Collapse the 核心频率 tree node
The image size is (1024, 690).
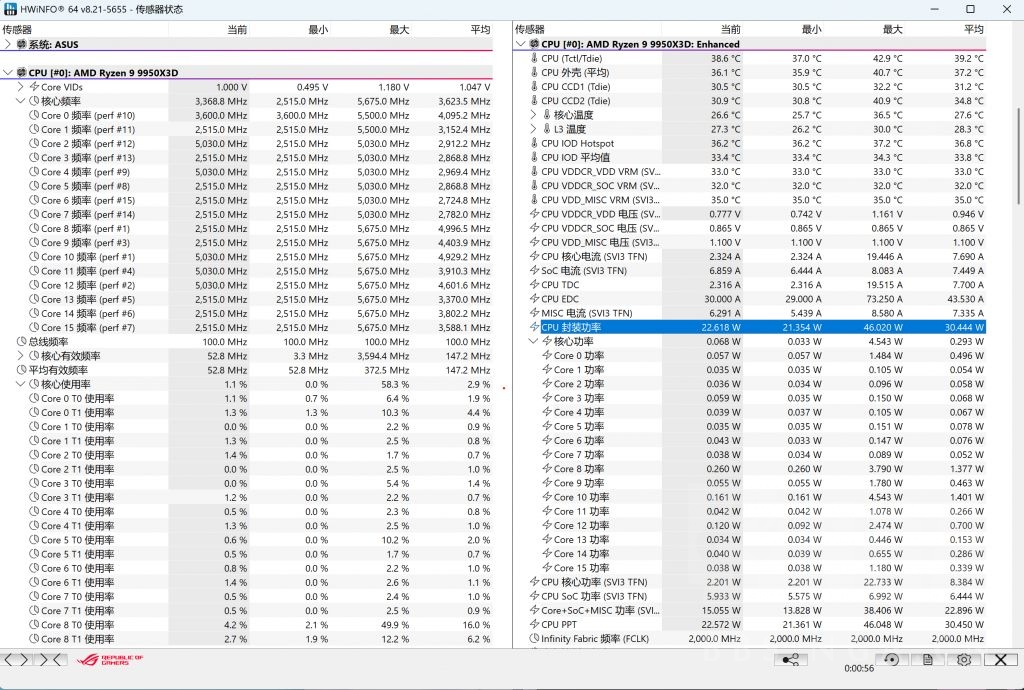[x=21, y=101]
